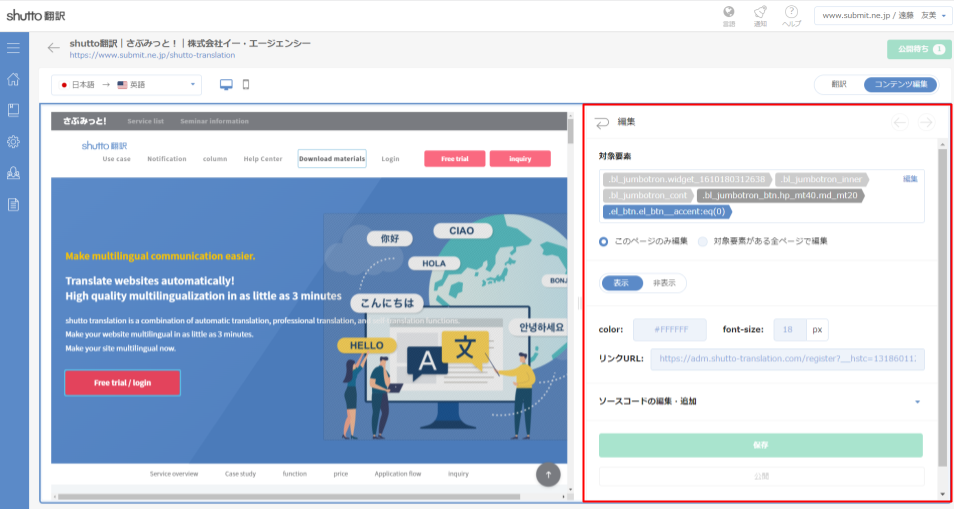Click the shutto翻訳 logo at top left

click(x=35, y=16)
